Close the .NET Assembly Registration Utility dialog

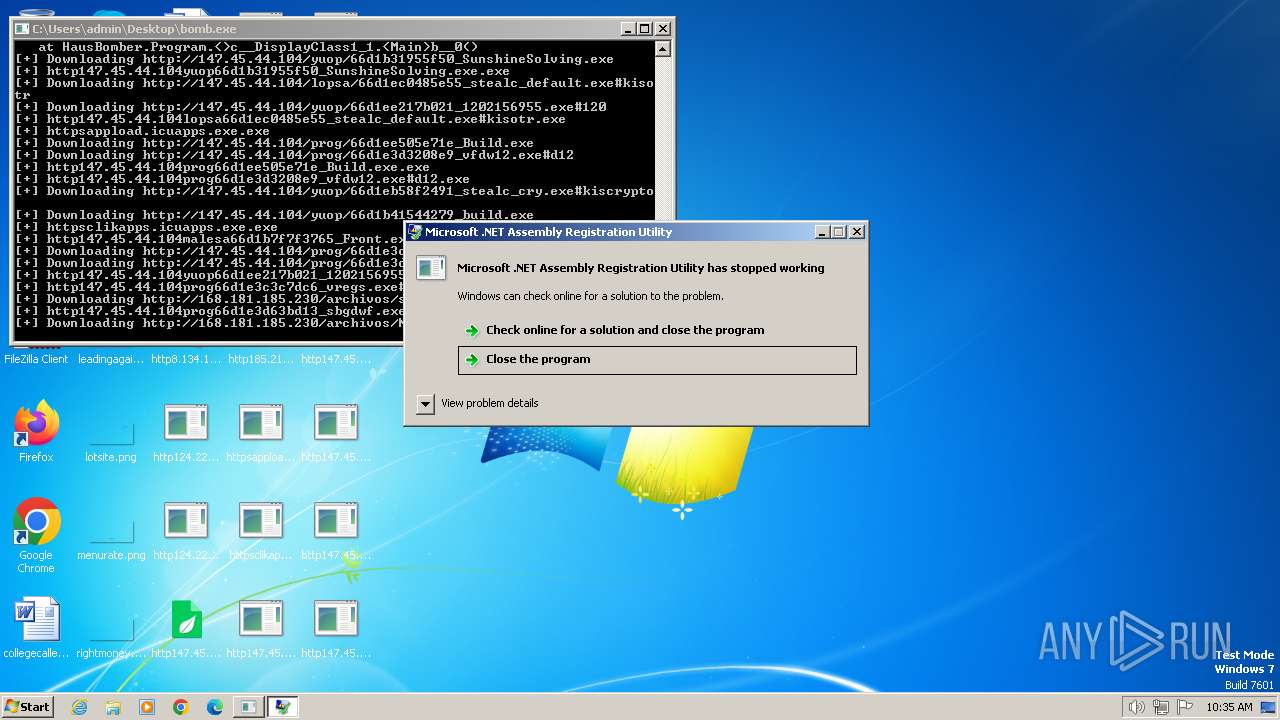pyautogui.click(x=857, y=232)
